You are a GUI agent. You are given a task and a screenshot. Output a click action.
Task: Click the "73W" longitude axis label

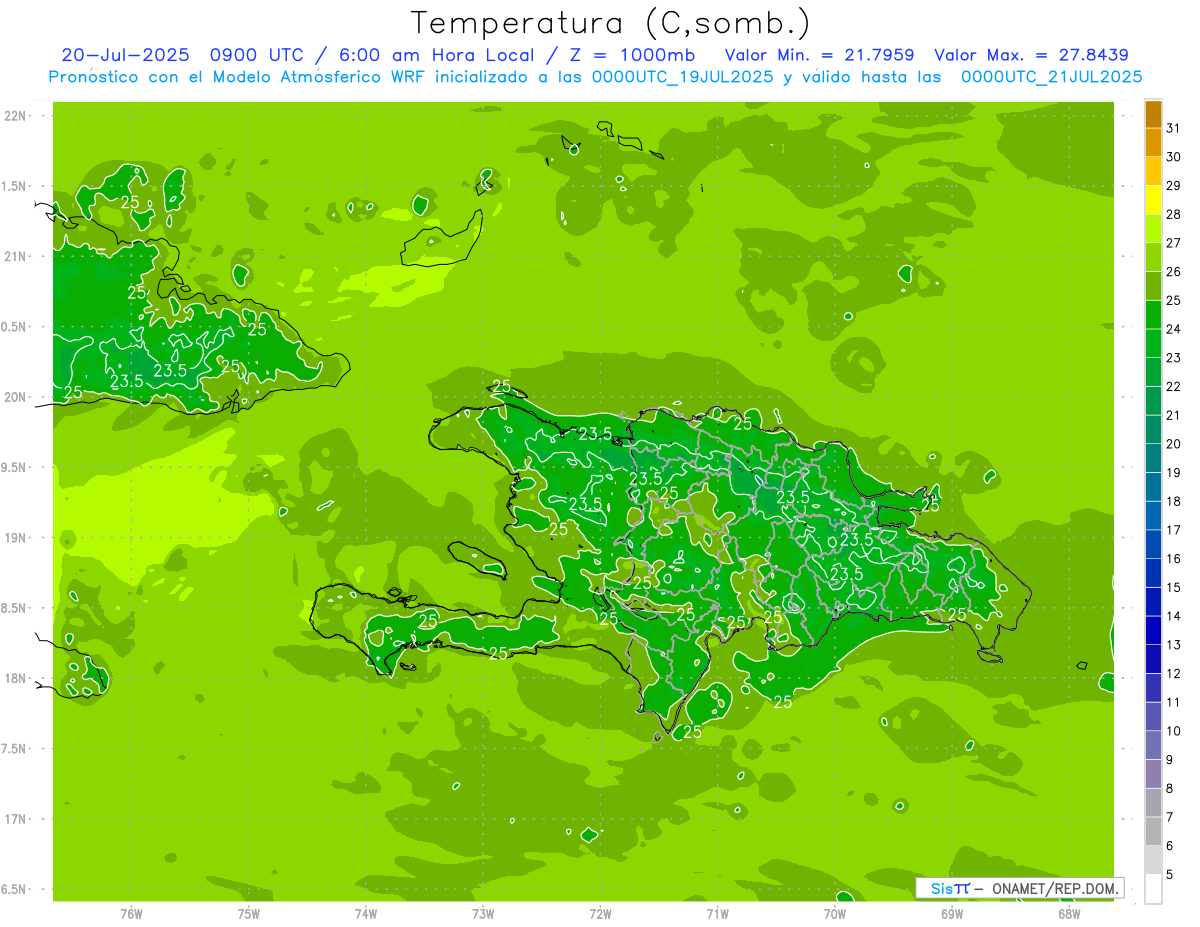(x=483, y=914)
